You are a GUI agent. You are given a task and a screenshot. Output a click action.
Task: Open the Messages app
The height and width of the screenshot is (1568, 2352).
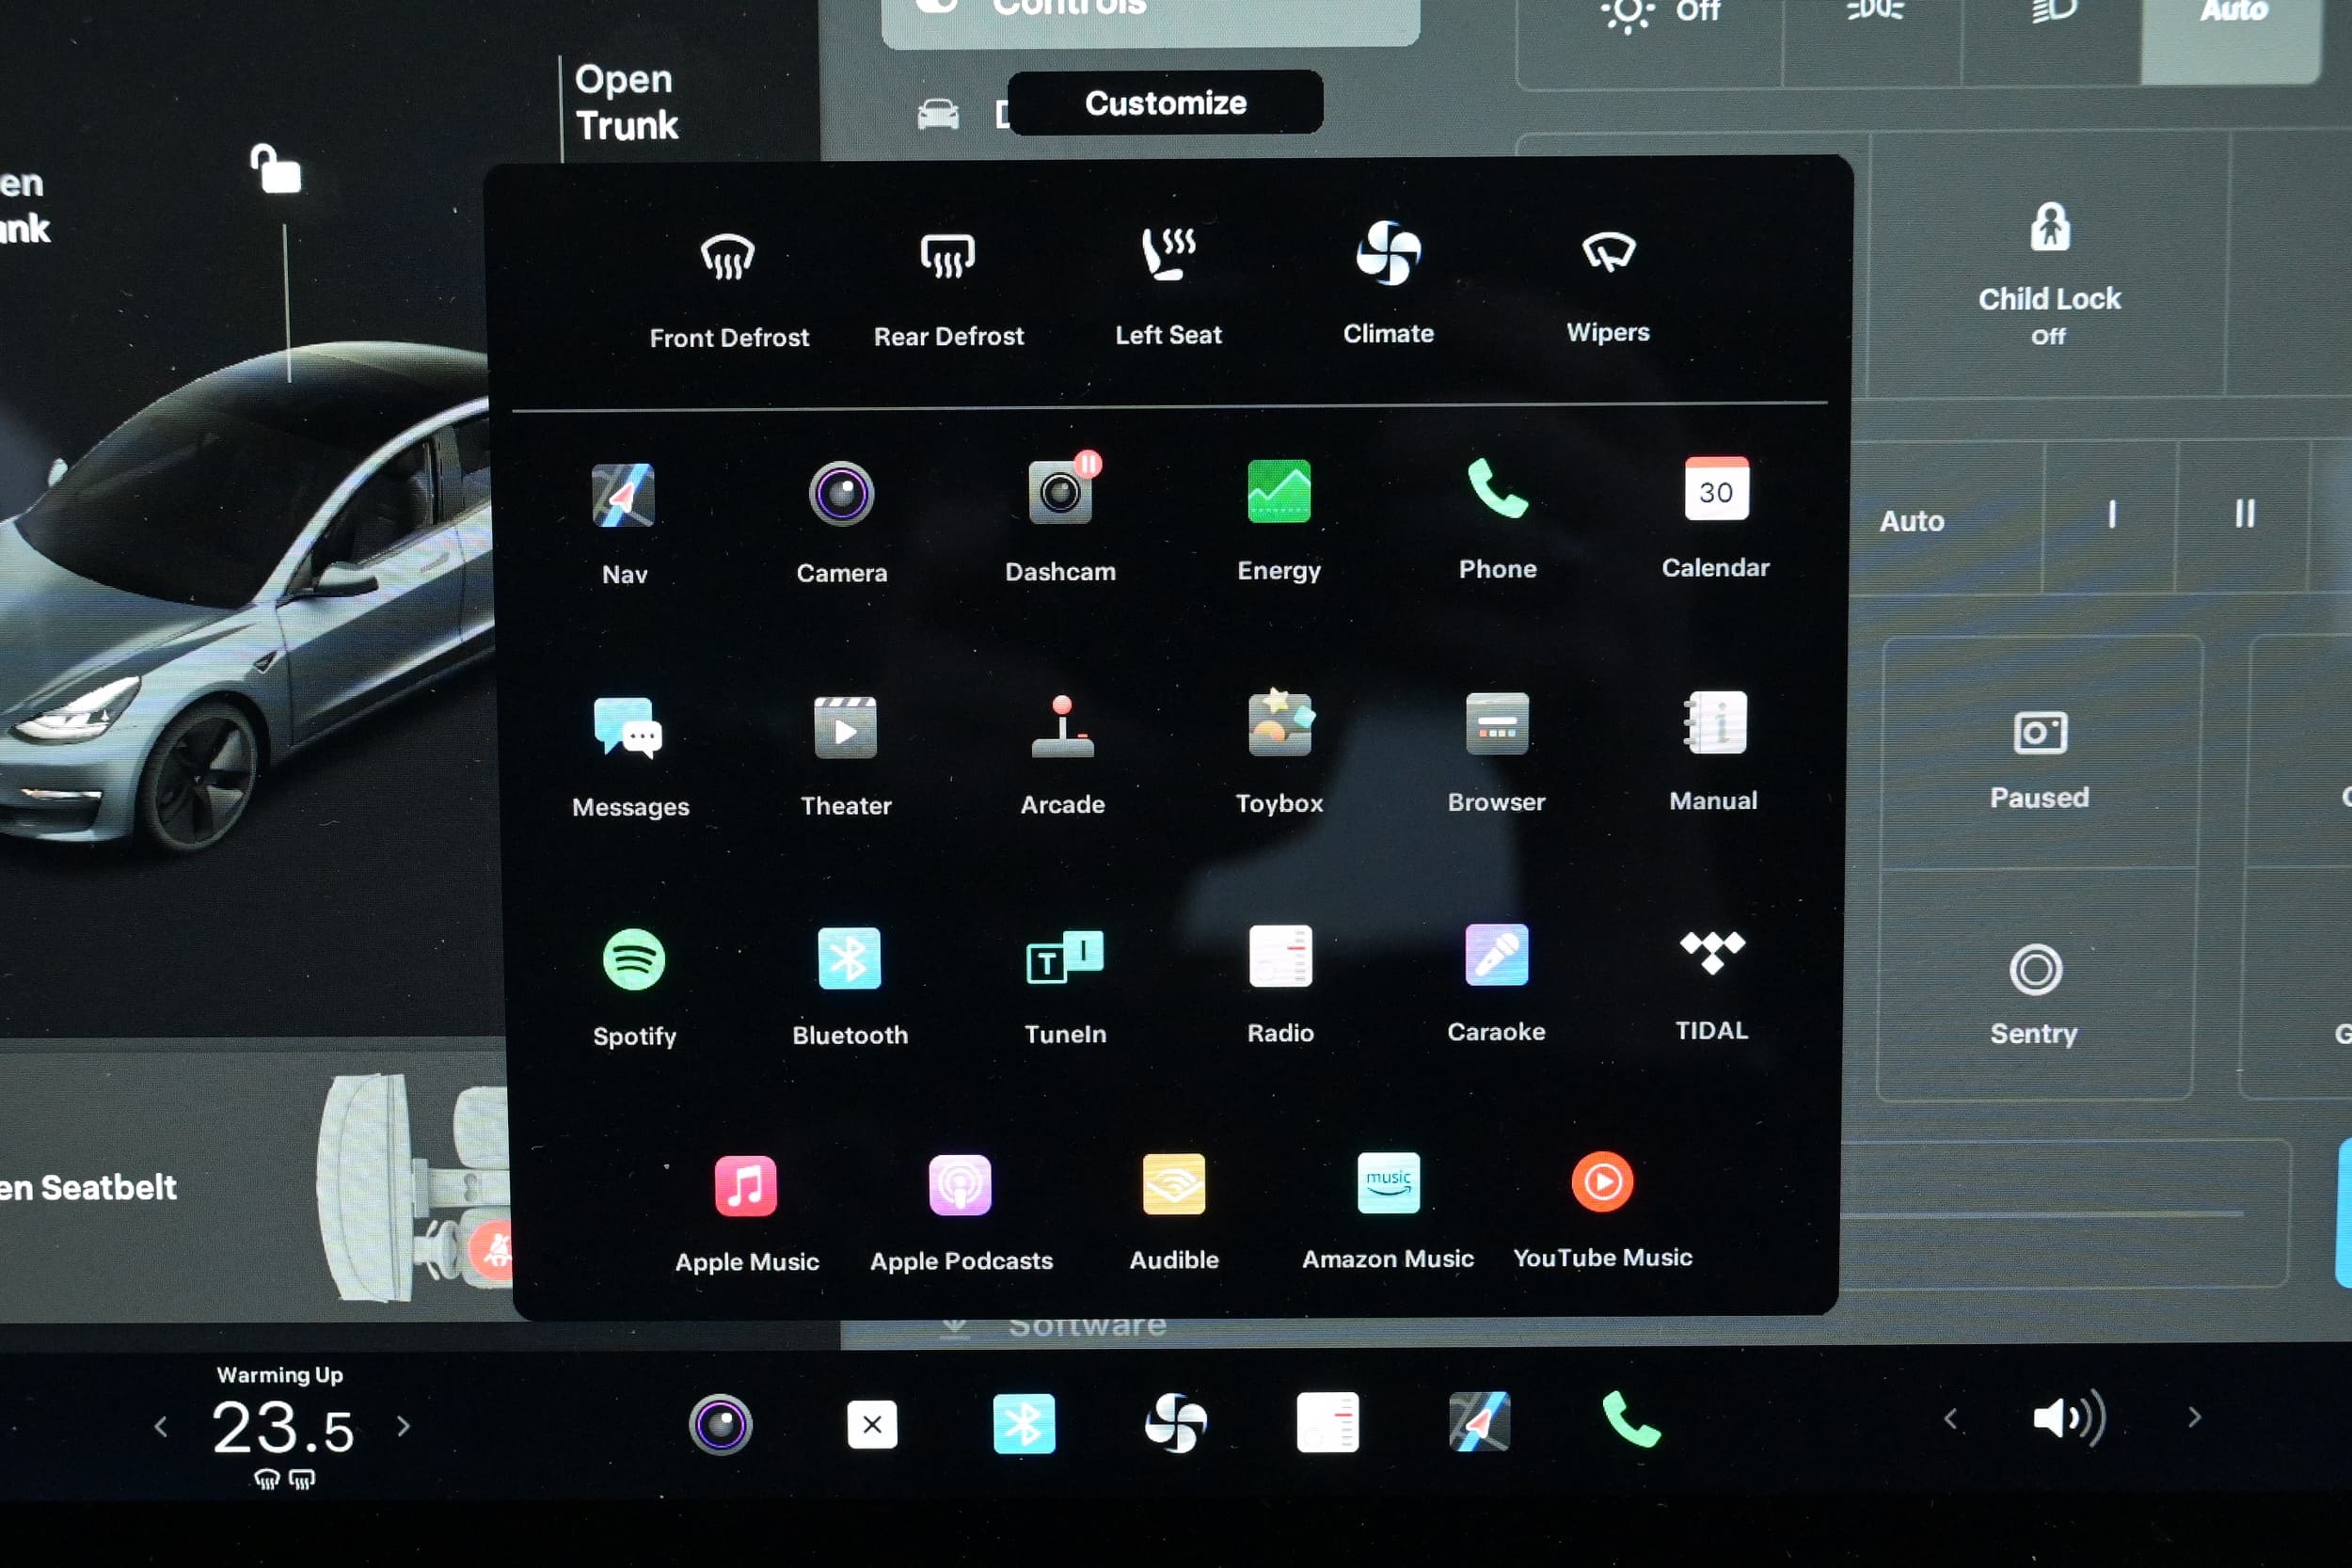[x=630, y=758]
